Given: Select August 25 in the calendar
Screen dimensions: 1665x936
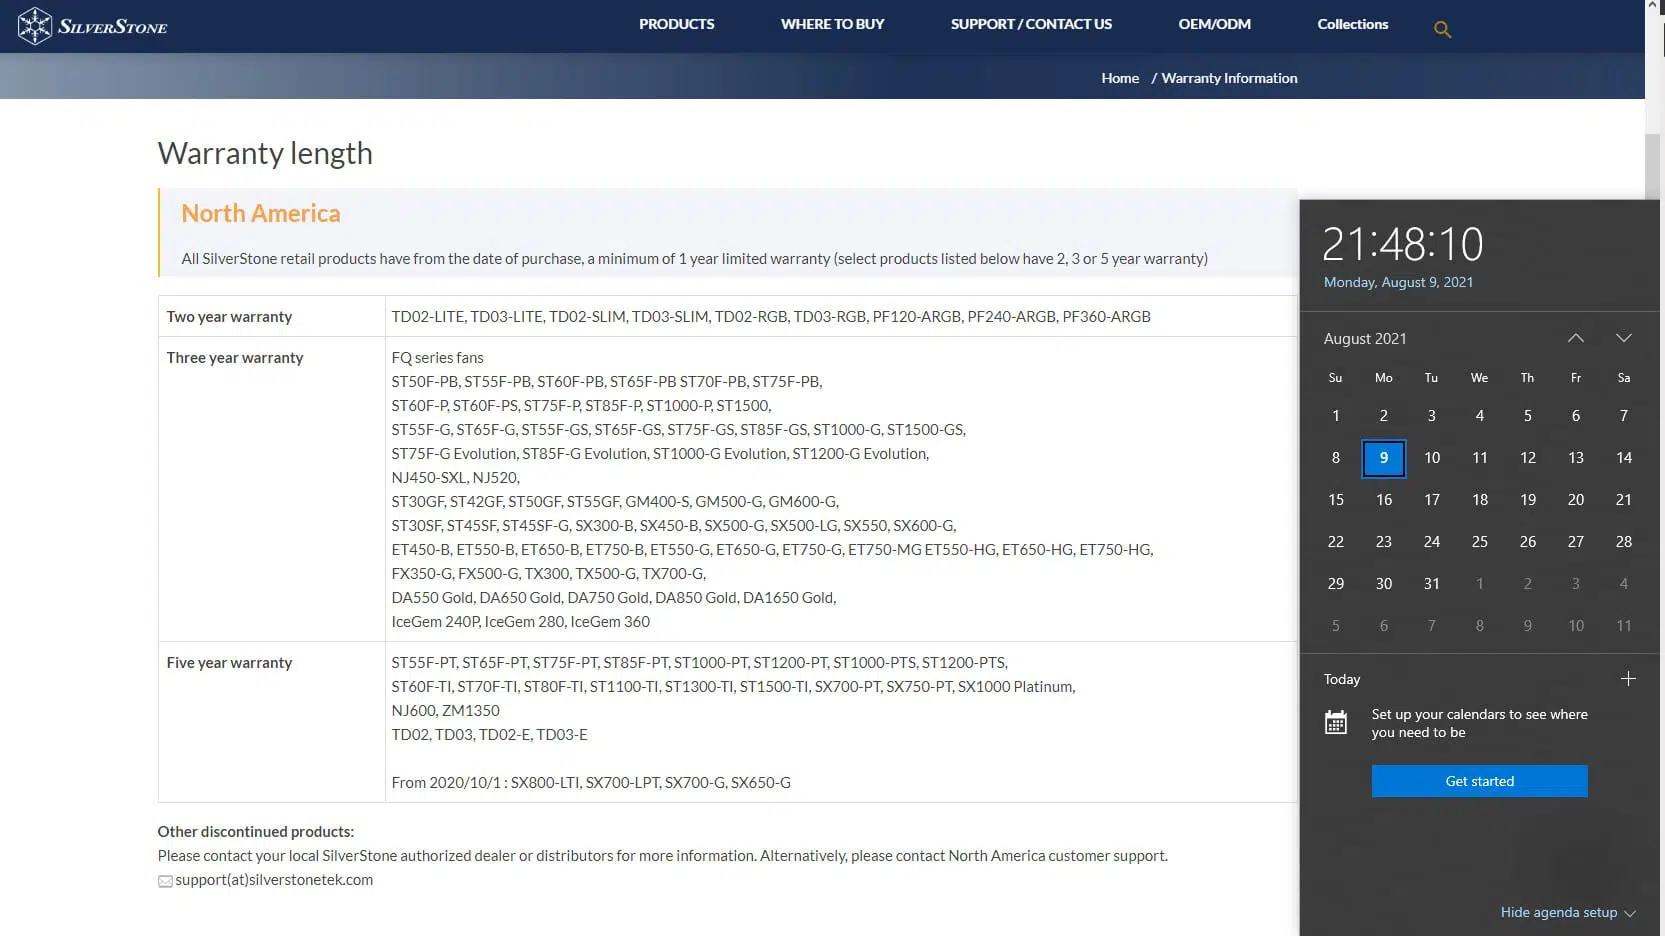Looking at the screenshot, I should (1480, 542).
